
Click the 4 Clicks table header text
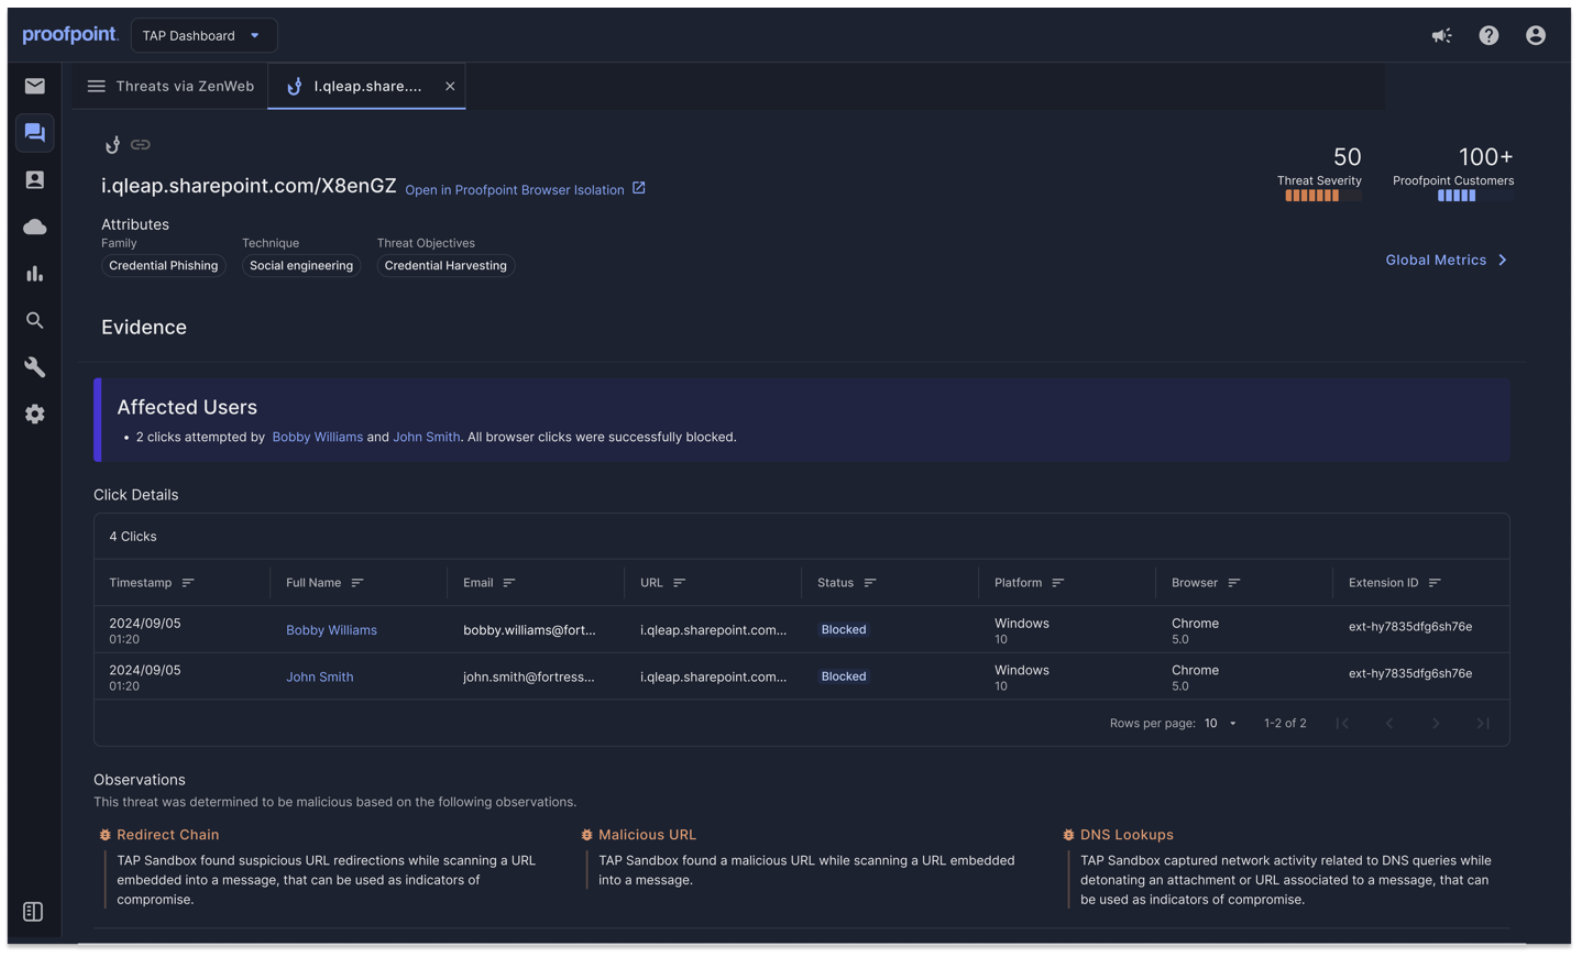tap(133, 537)
